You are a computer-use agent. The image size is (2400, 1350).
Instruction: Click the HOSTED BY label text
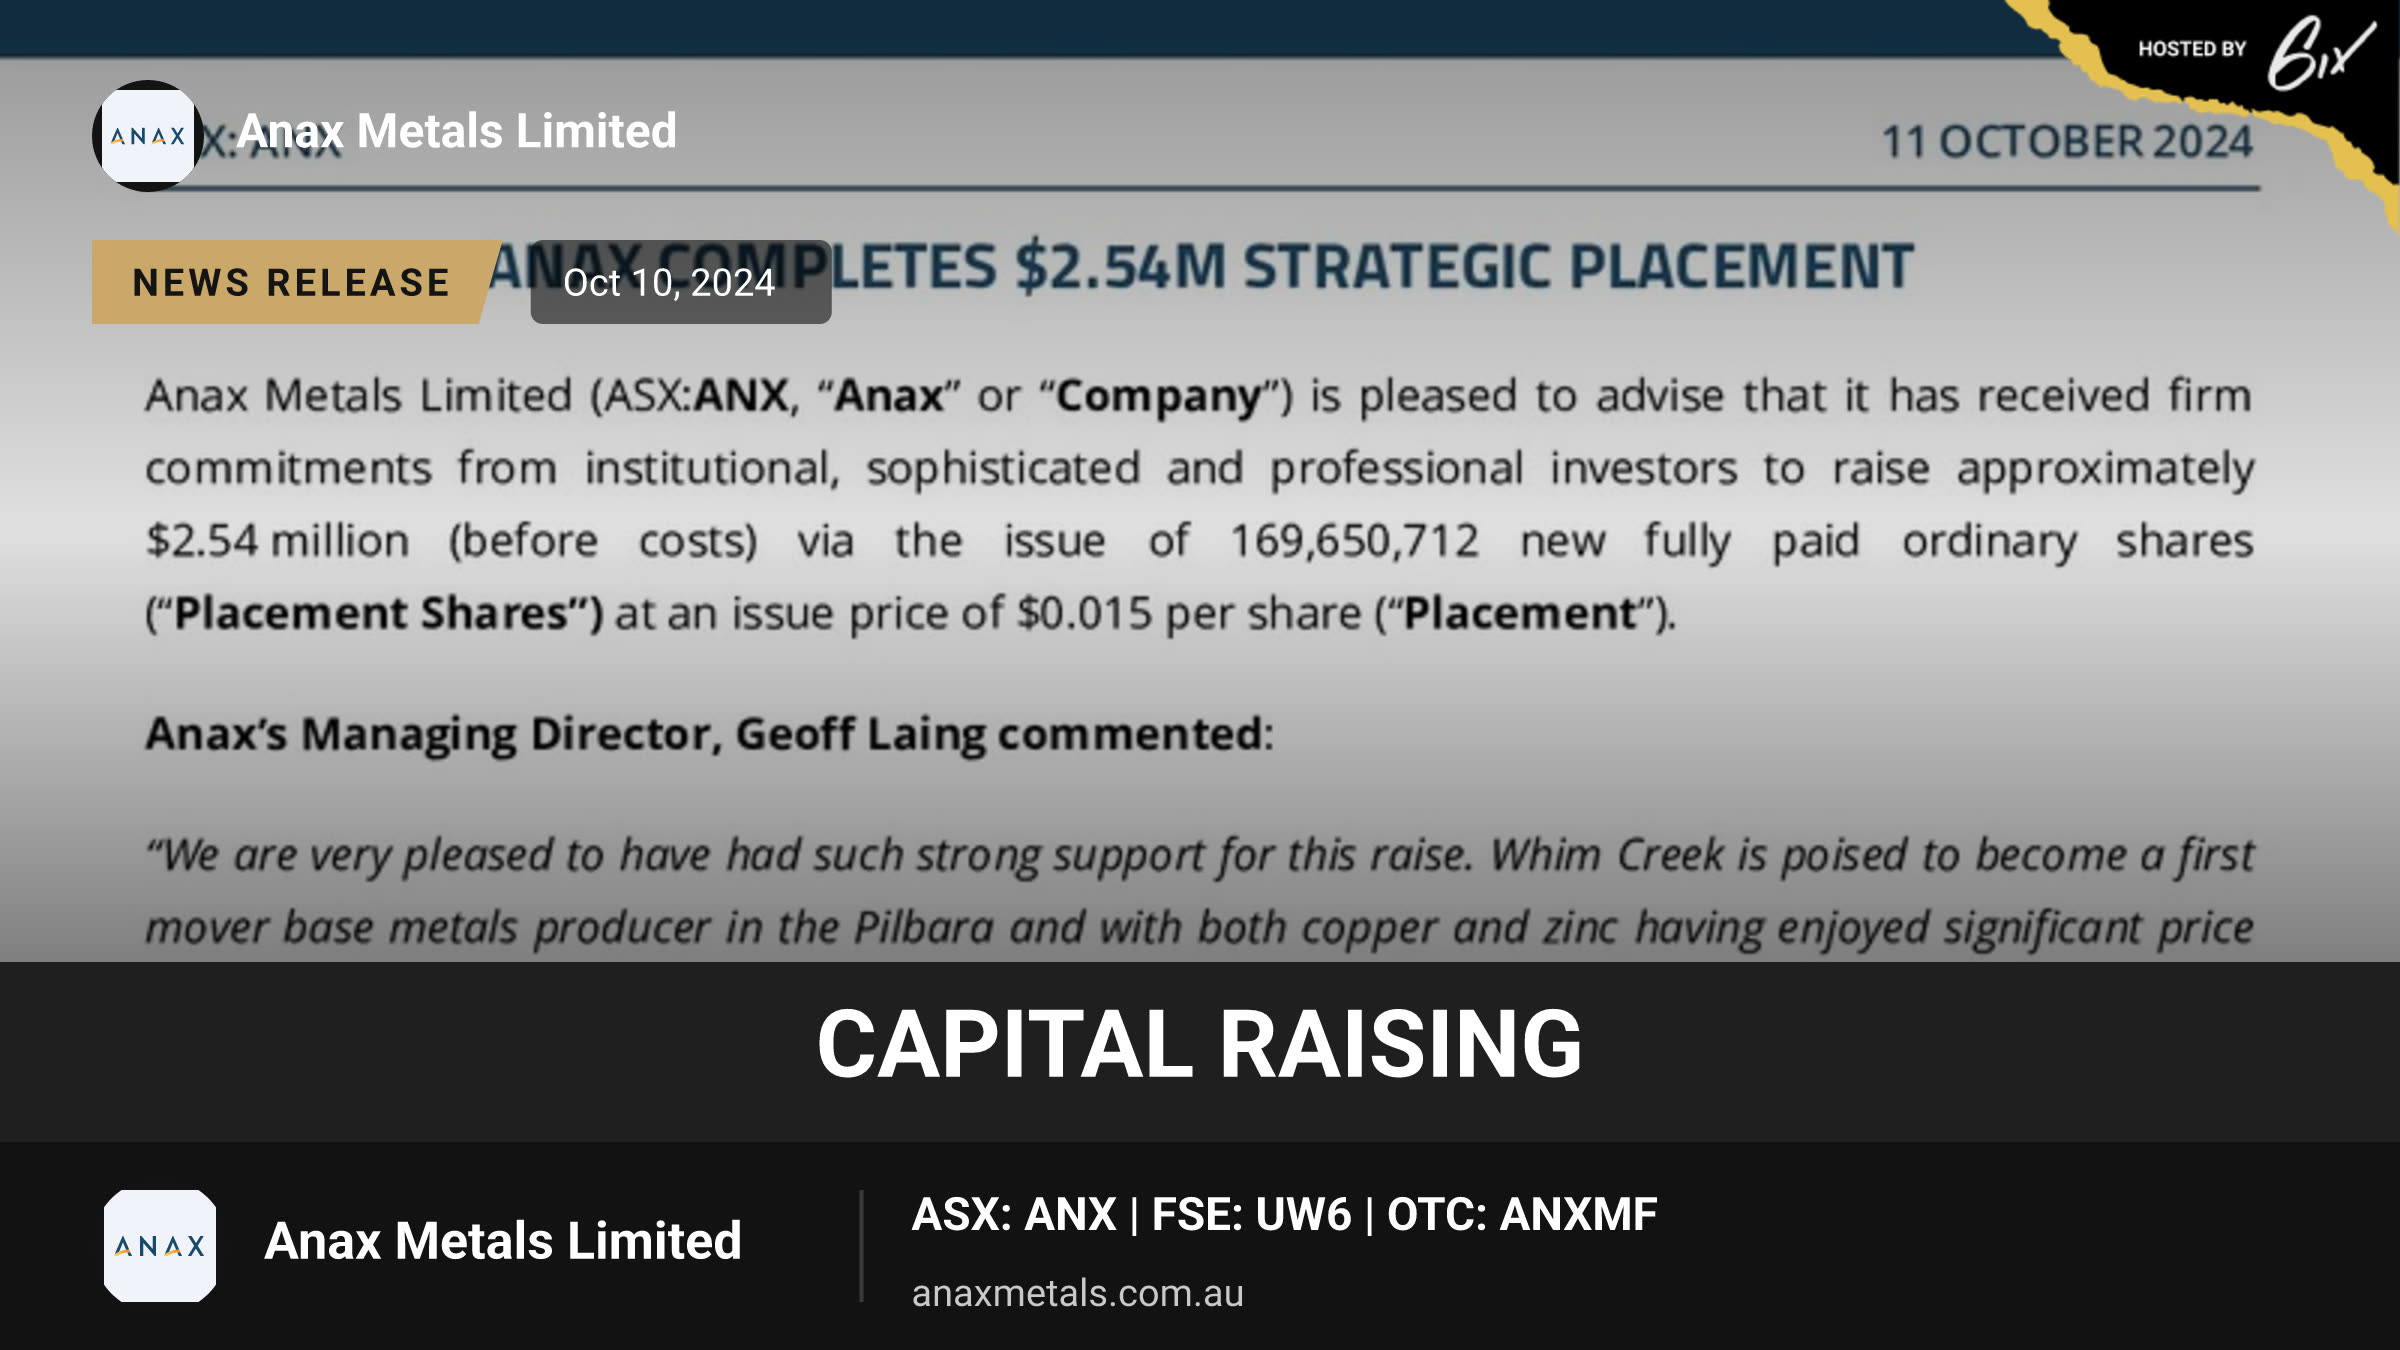pos(2192,49)
